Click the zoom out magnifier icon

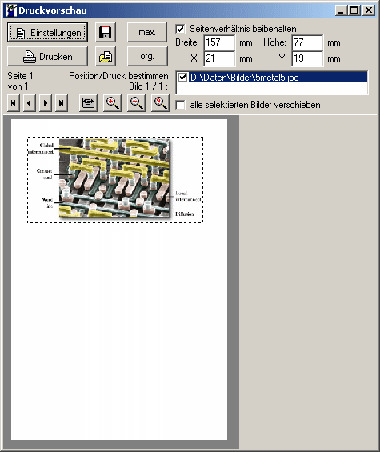click(x=136, y=103)
